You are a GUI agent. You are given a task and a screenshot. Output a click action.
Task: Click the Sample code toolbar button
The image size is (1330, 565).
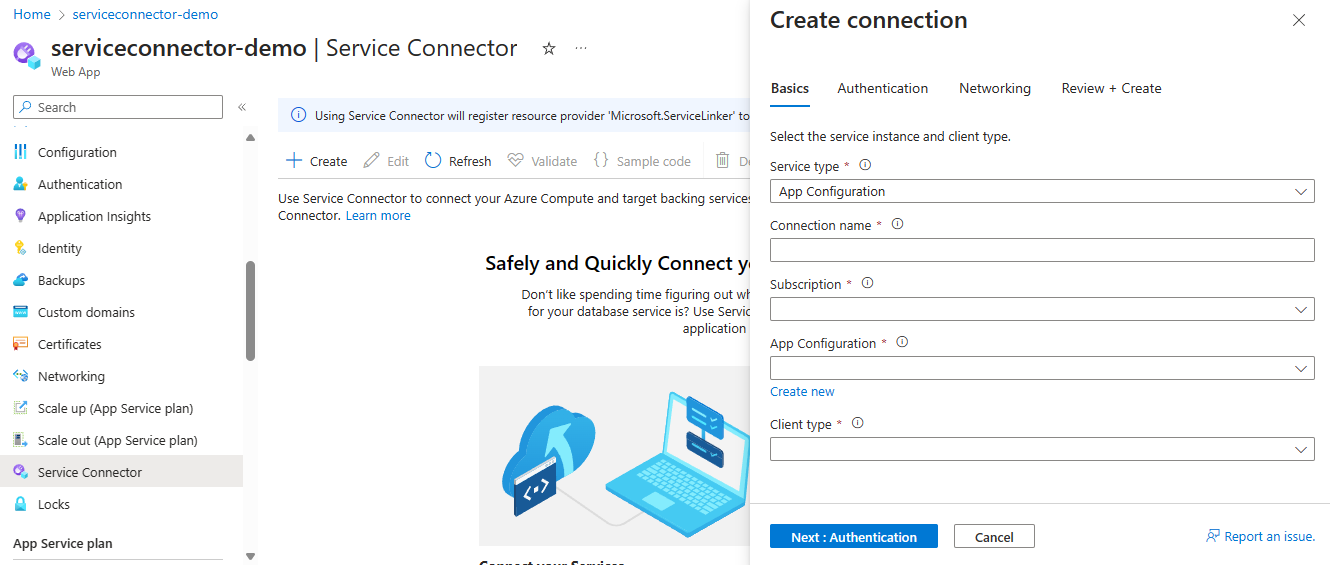[x=641, y=161]
